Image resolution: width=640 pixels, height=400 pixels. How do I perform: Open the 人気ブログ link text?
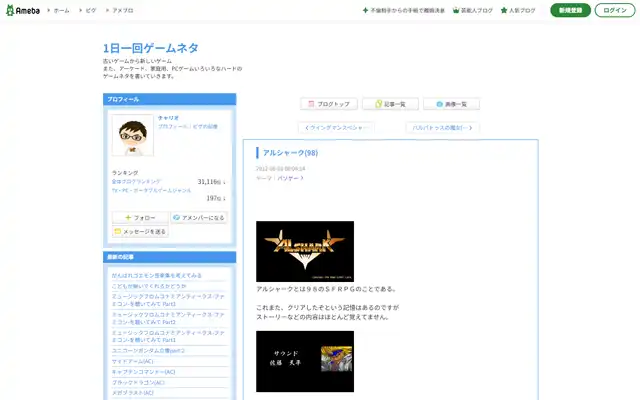(x=522, y=11)
